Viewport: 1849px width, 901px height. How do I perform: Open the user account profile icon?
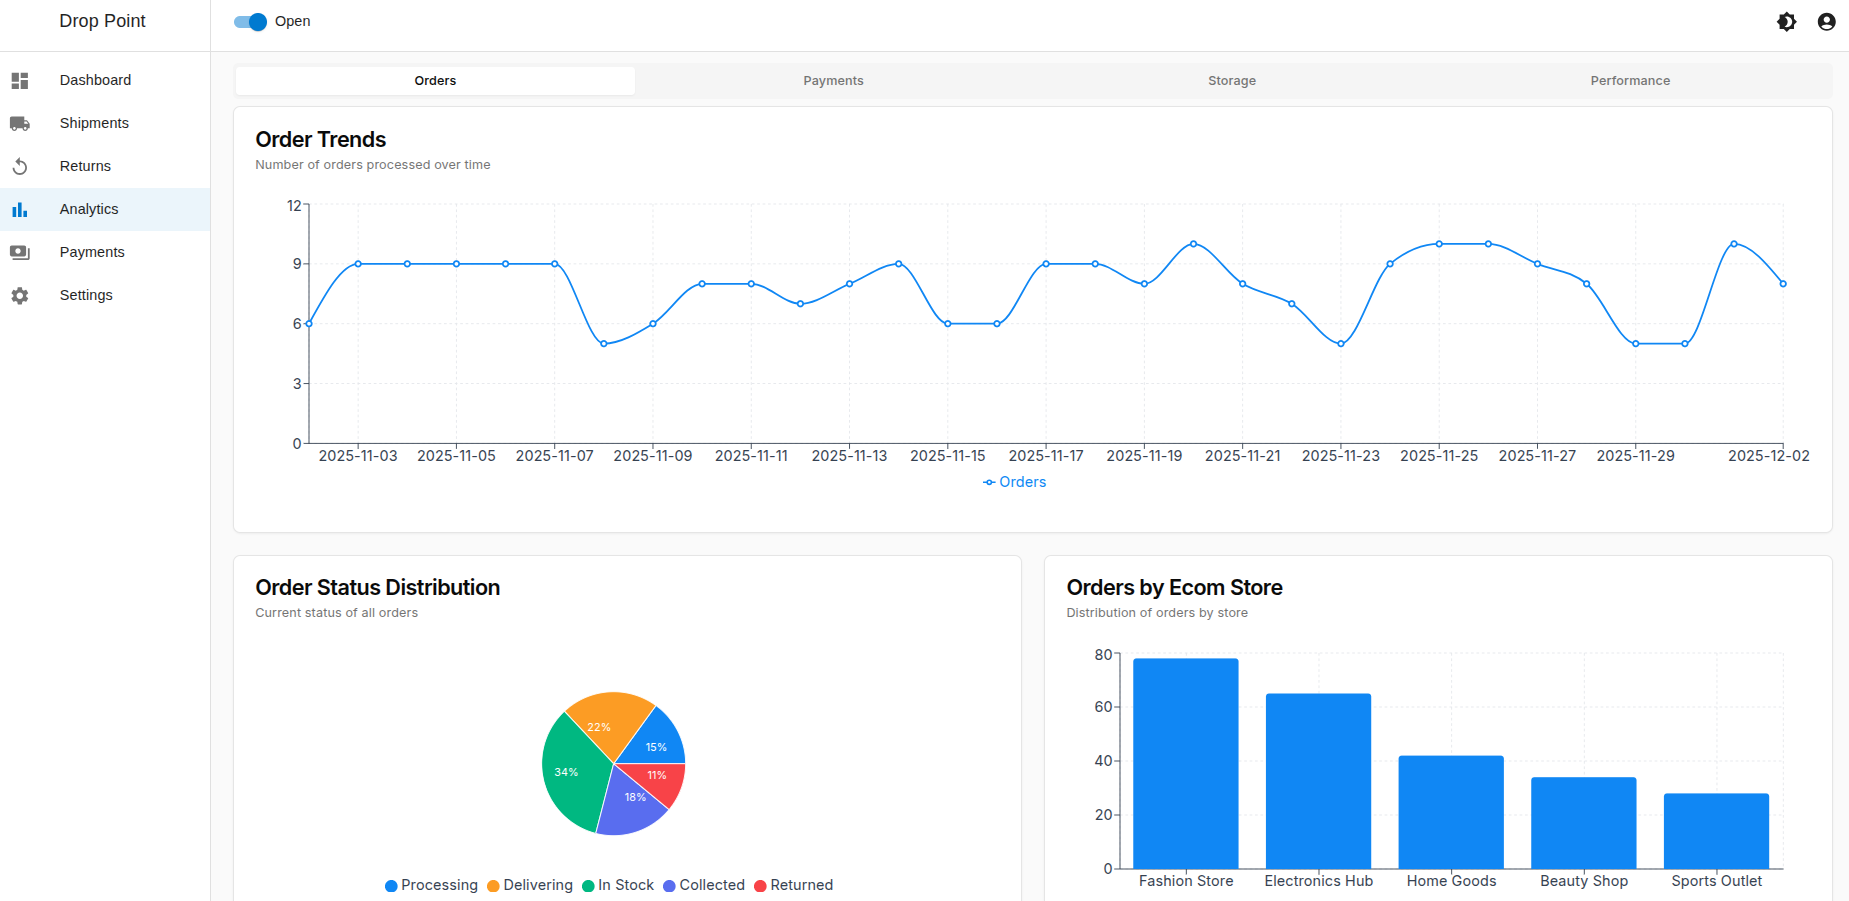1826,22
